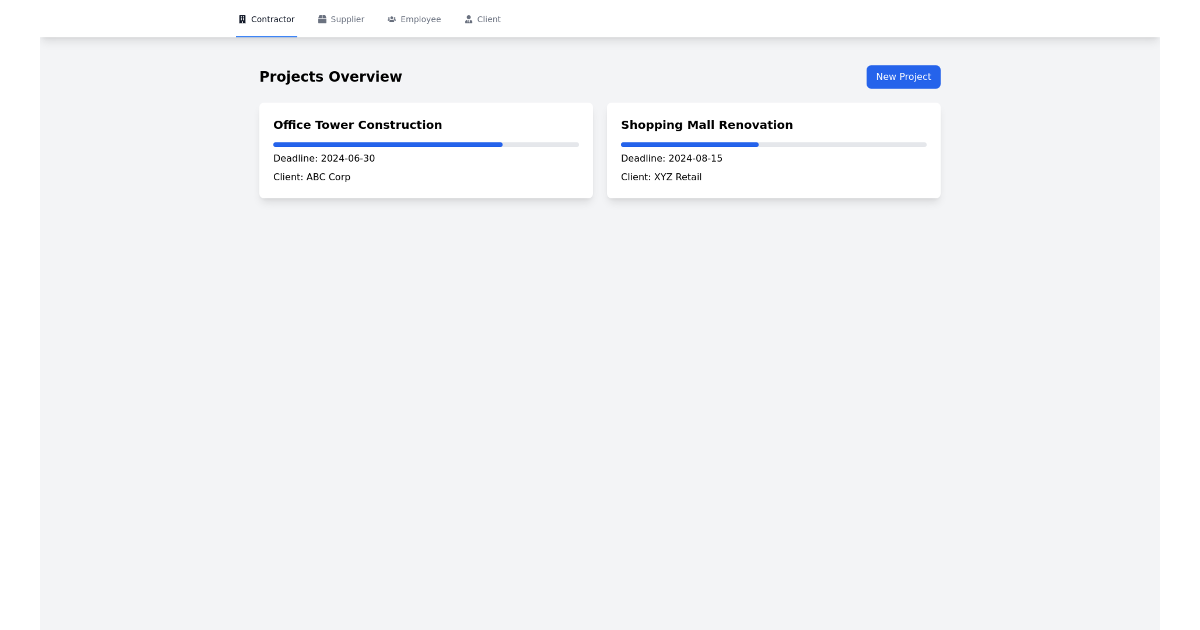Switch to the Supplier tab
The image size is (1200, 630).
tap(342, 18)
